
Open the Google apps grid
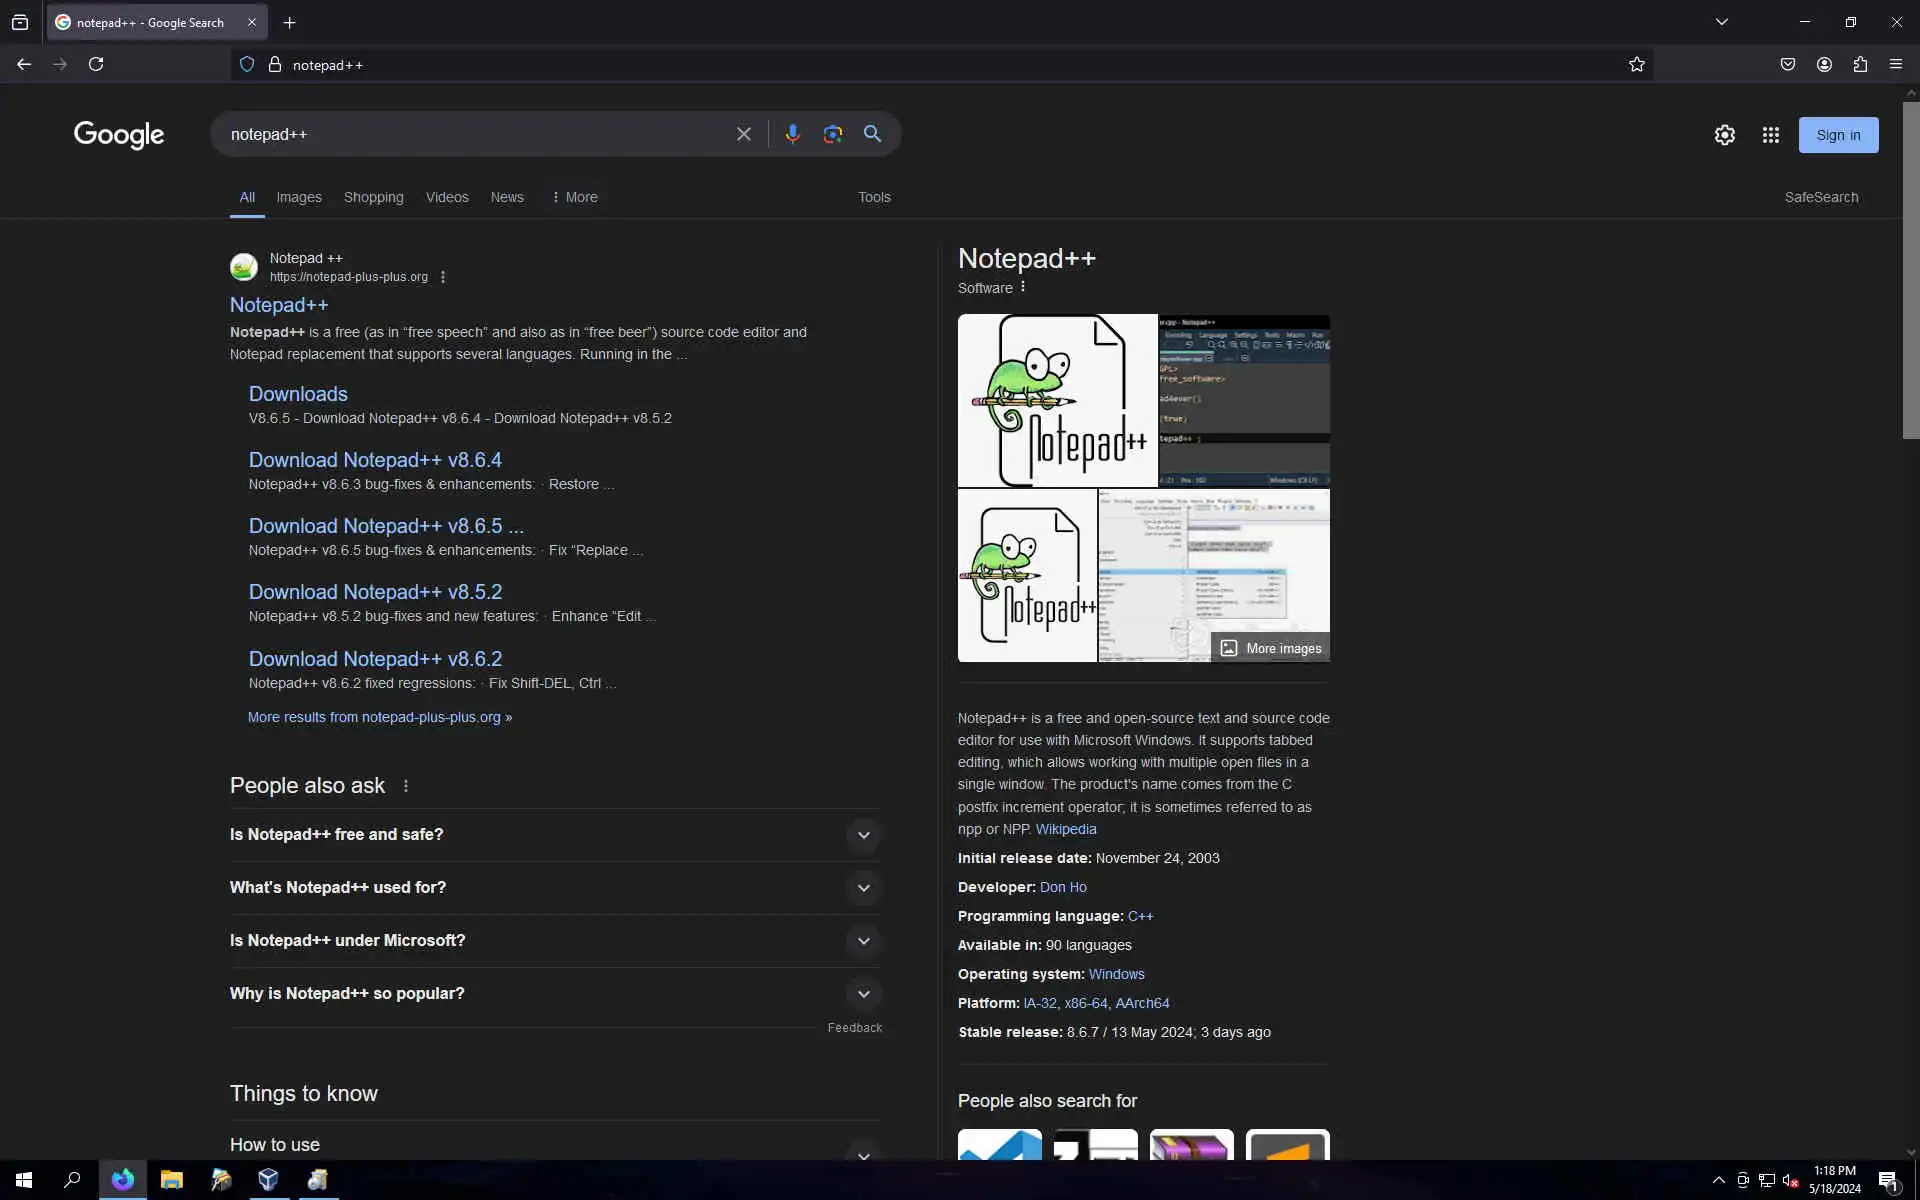[x=1770, y=135]
